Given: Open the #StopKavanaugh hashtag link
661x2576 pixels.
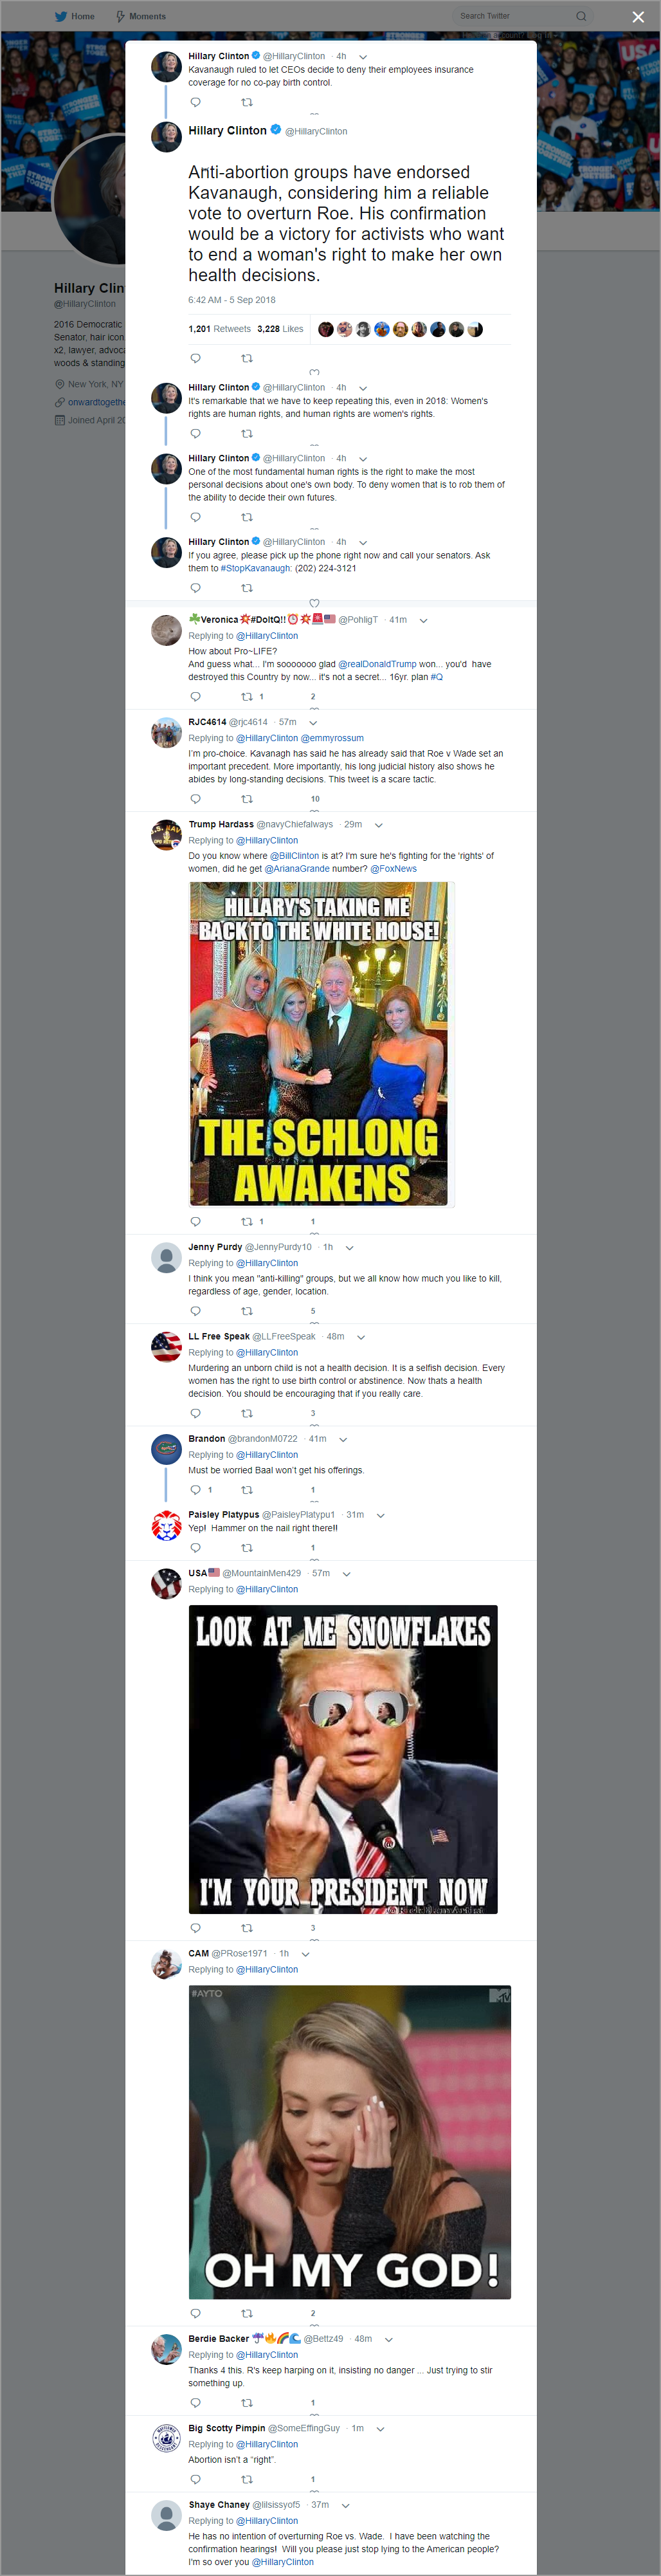Looking at the screenshot, I should 256,569.
